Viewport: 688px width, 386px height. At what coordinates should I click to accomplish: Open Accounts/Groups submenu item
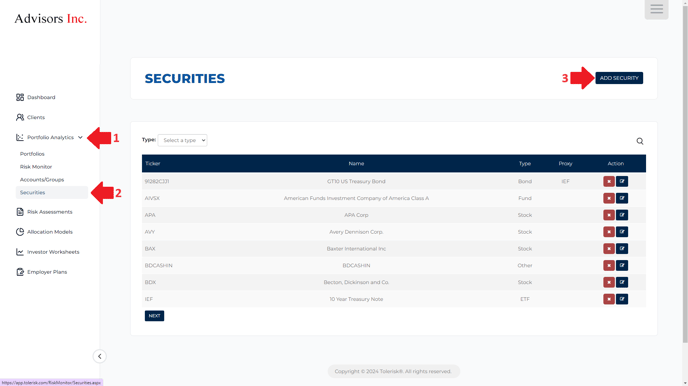click(x=42, y=179)
